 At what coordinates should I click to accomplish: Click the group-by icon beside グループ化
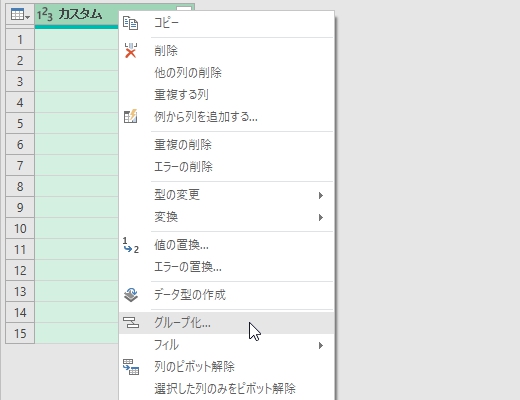(131, 323)
